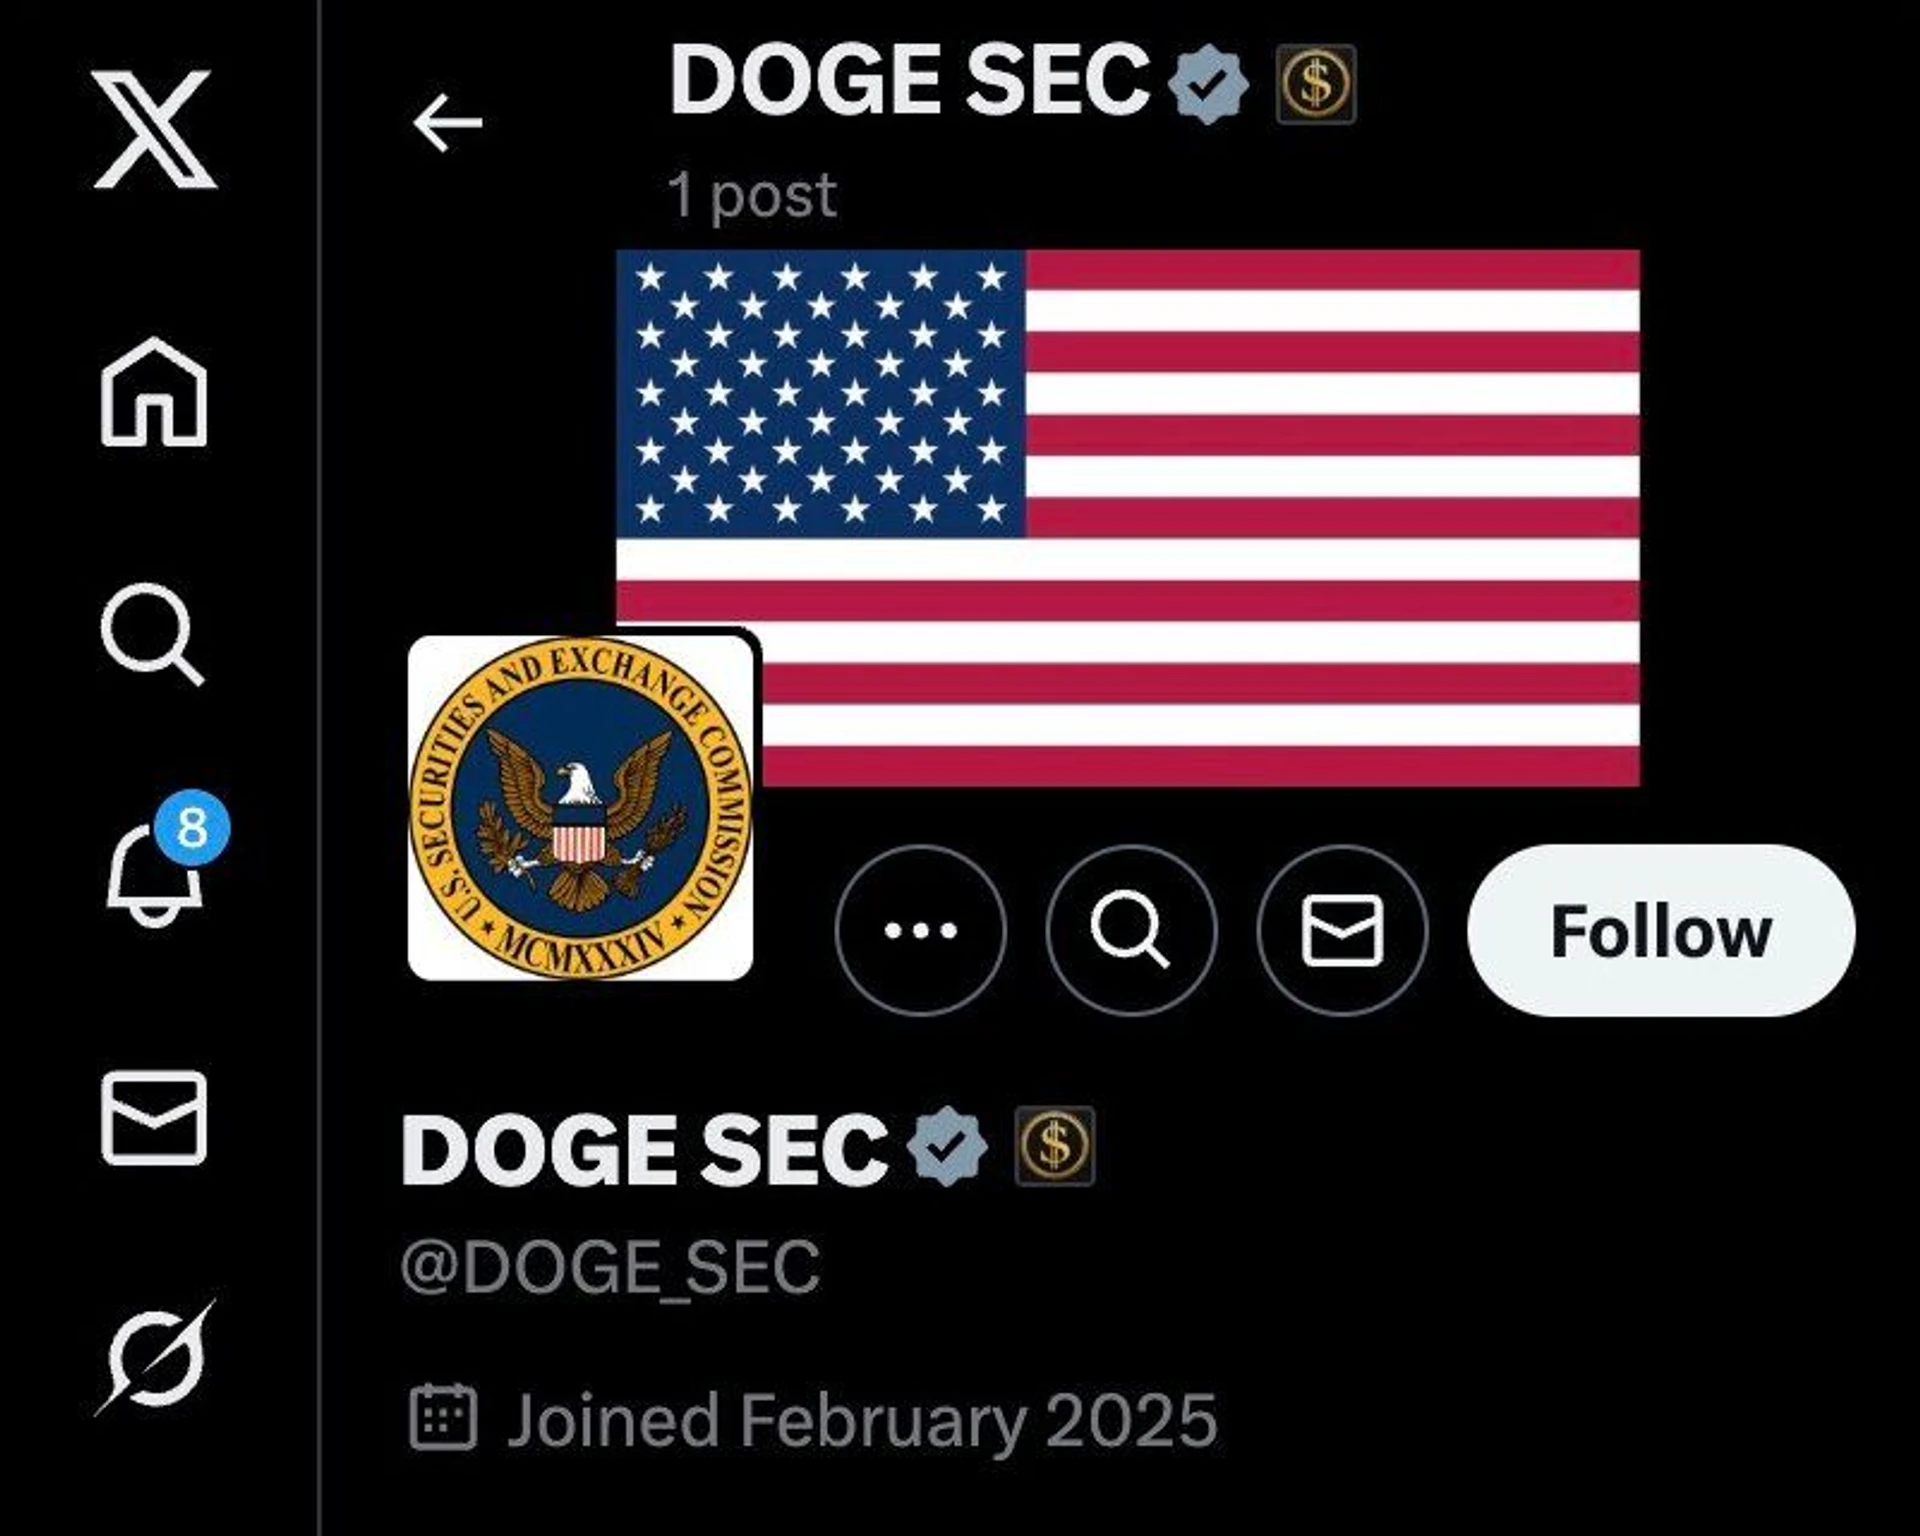Viewport: 1920px width, 1536px height.
Task: Click the @DOGE_SEC handle text
Action: [611, 1266]
